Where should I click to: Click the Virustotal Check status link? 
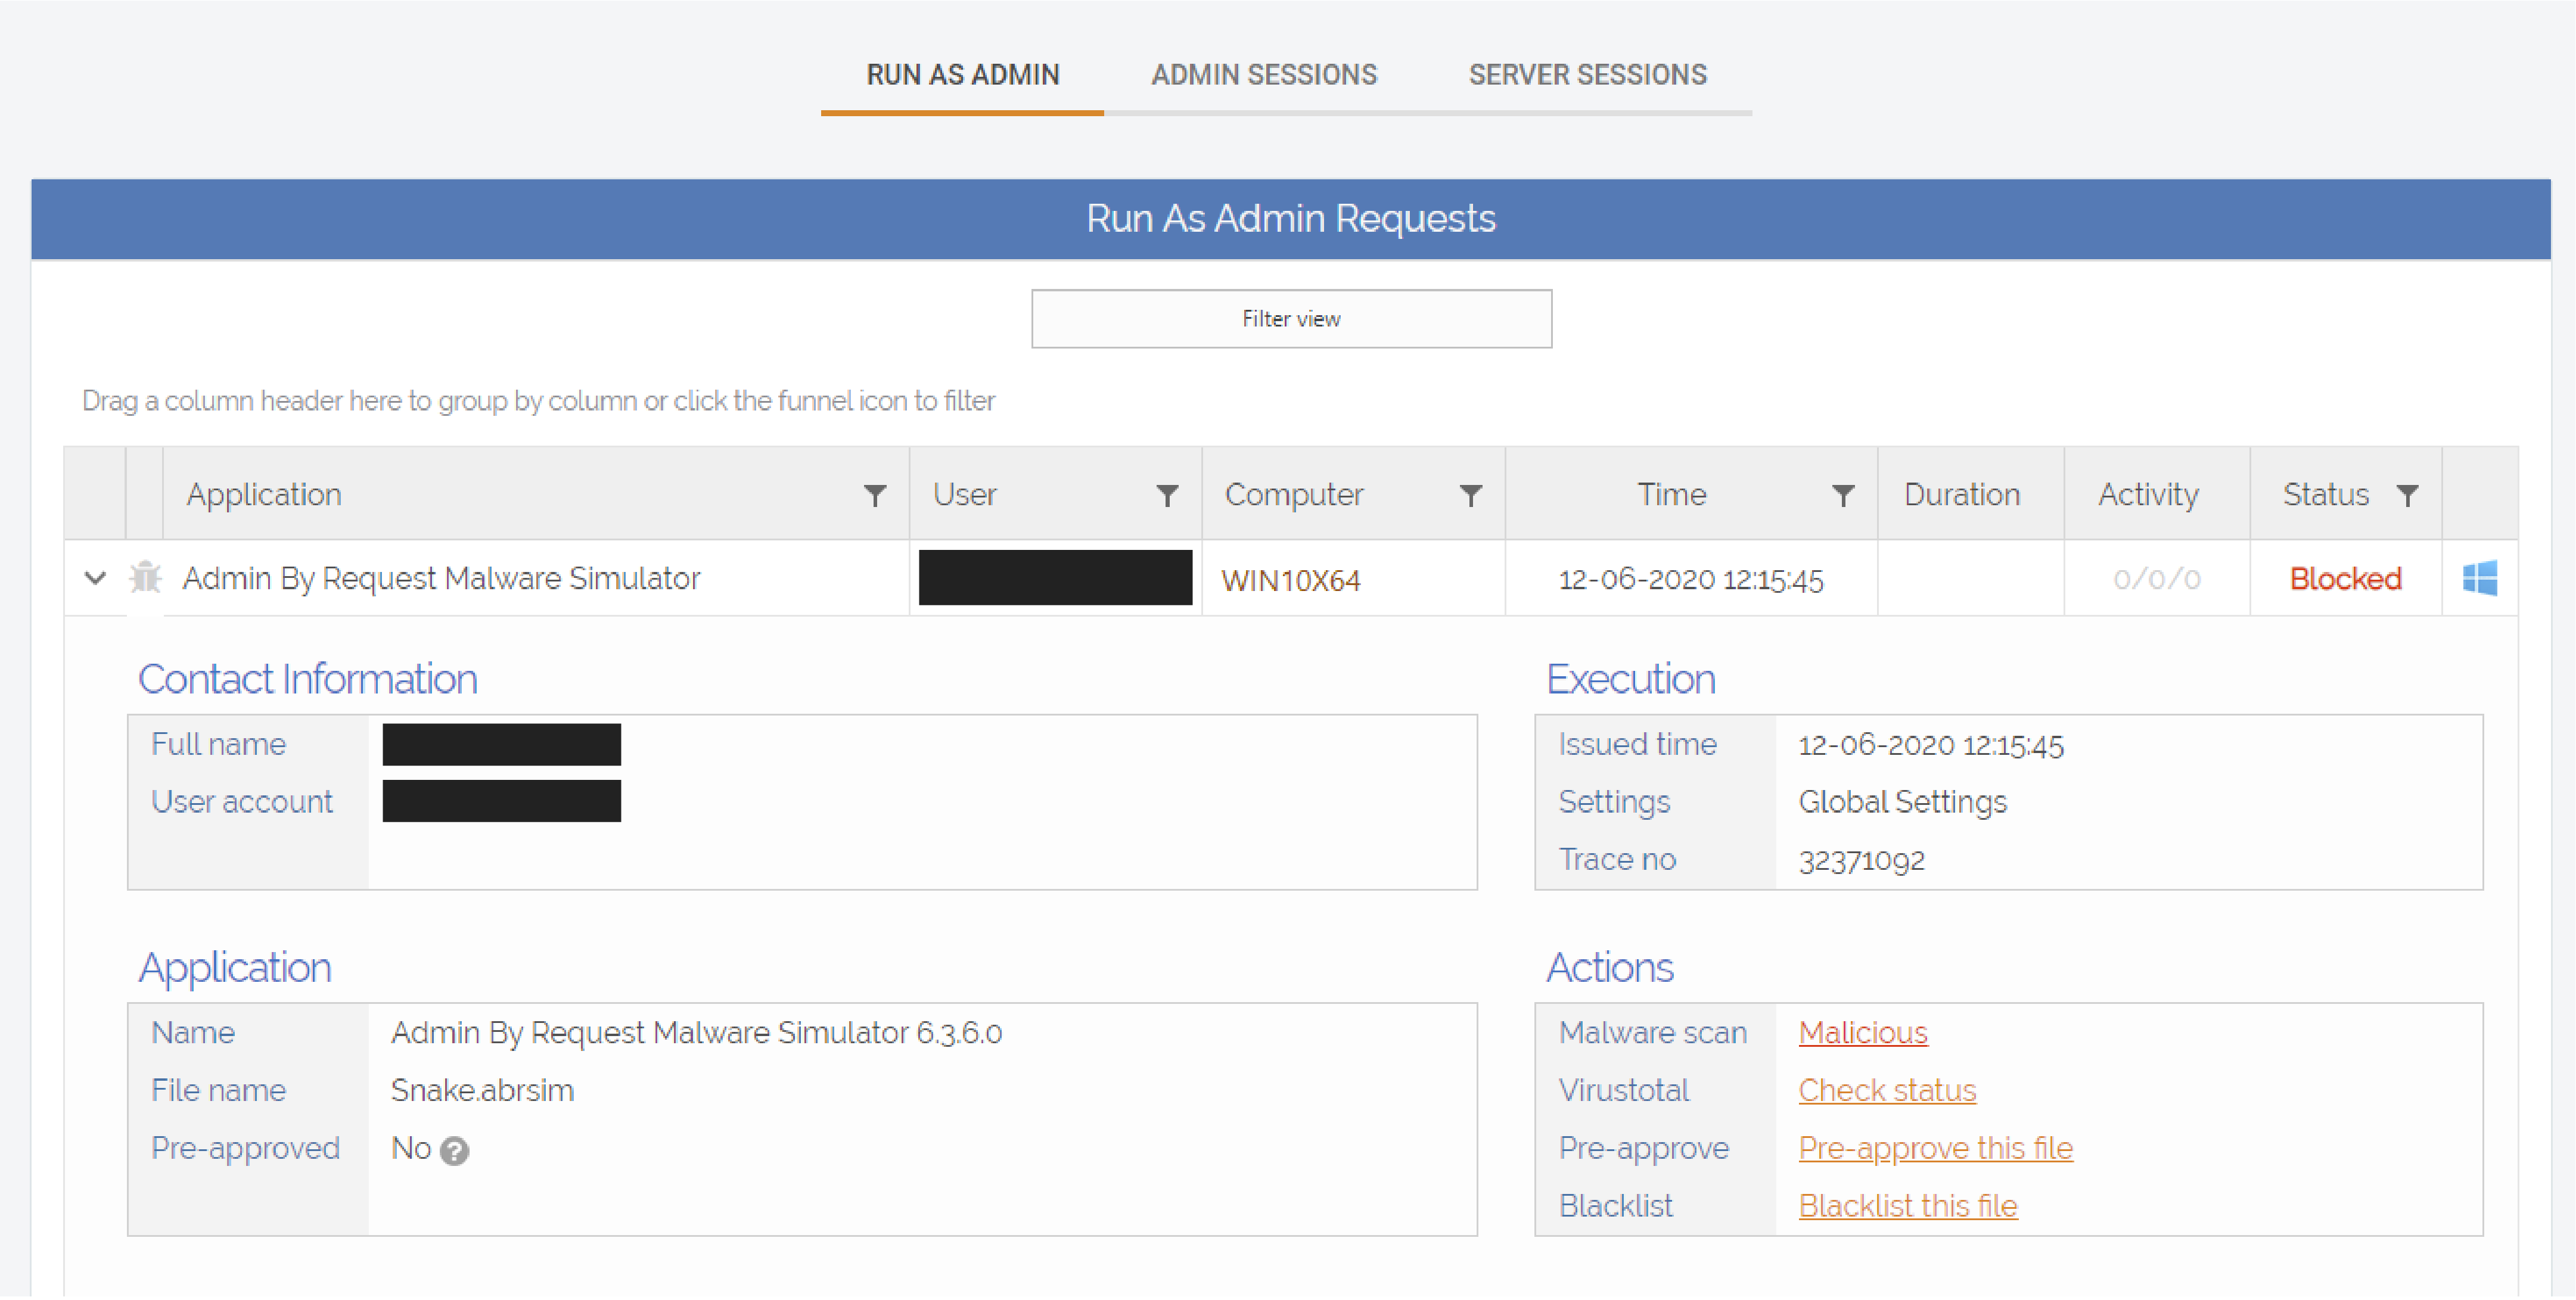point(1887,1091)
